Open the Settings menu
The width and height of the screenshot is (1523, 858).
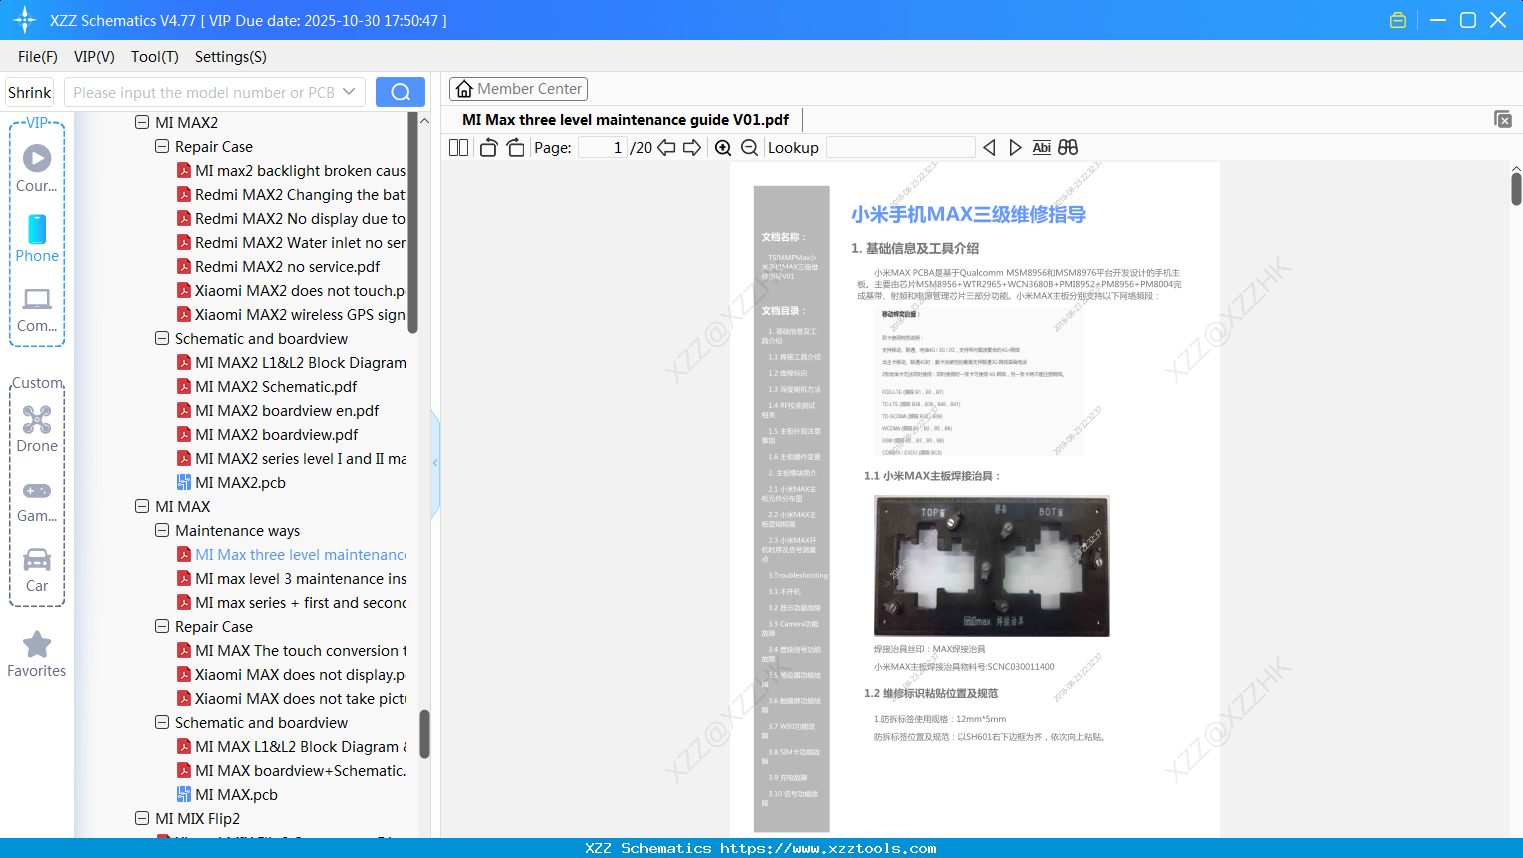tap(231, 57)
